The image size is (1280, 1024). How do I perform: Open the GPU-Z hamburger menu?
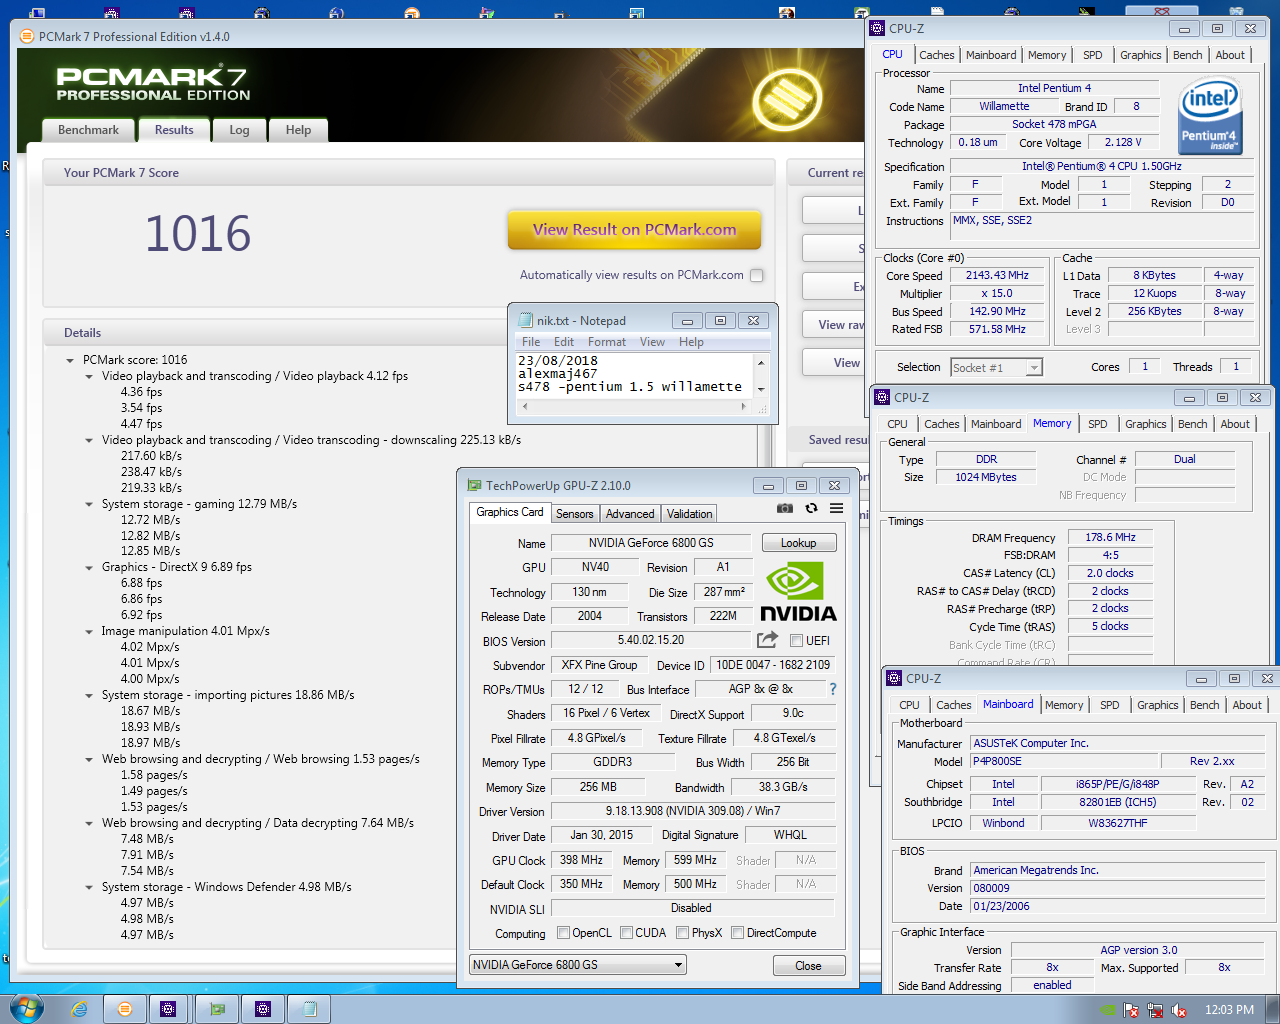(836, 508)
